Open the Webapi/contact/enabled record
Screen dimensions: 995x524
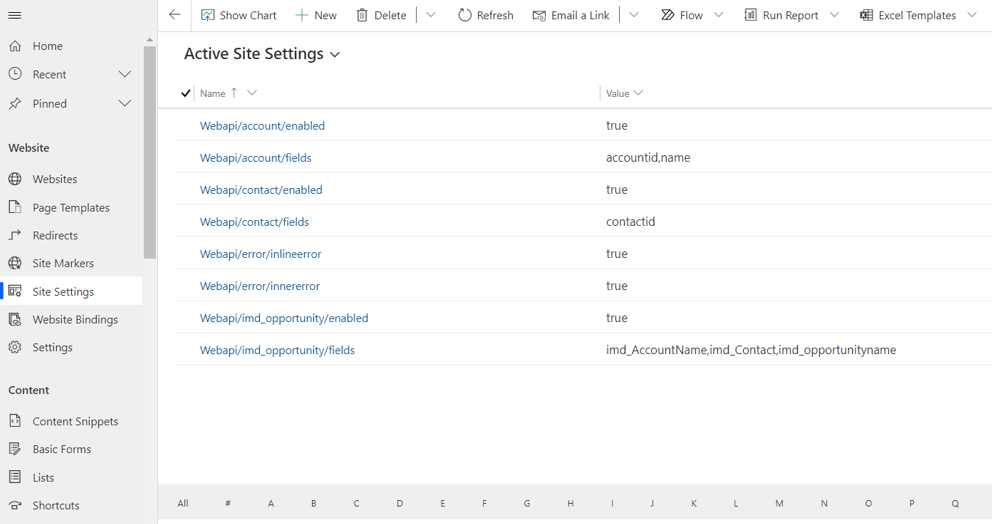point(261,190)
